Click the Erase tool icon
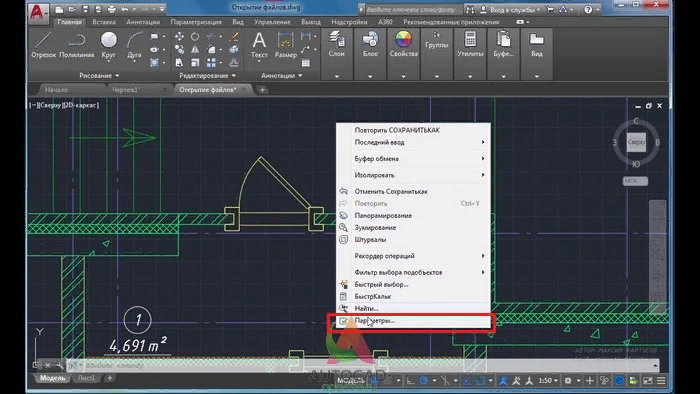 pos(233,37)
